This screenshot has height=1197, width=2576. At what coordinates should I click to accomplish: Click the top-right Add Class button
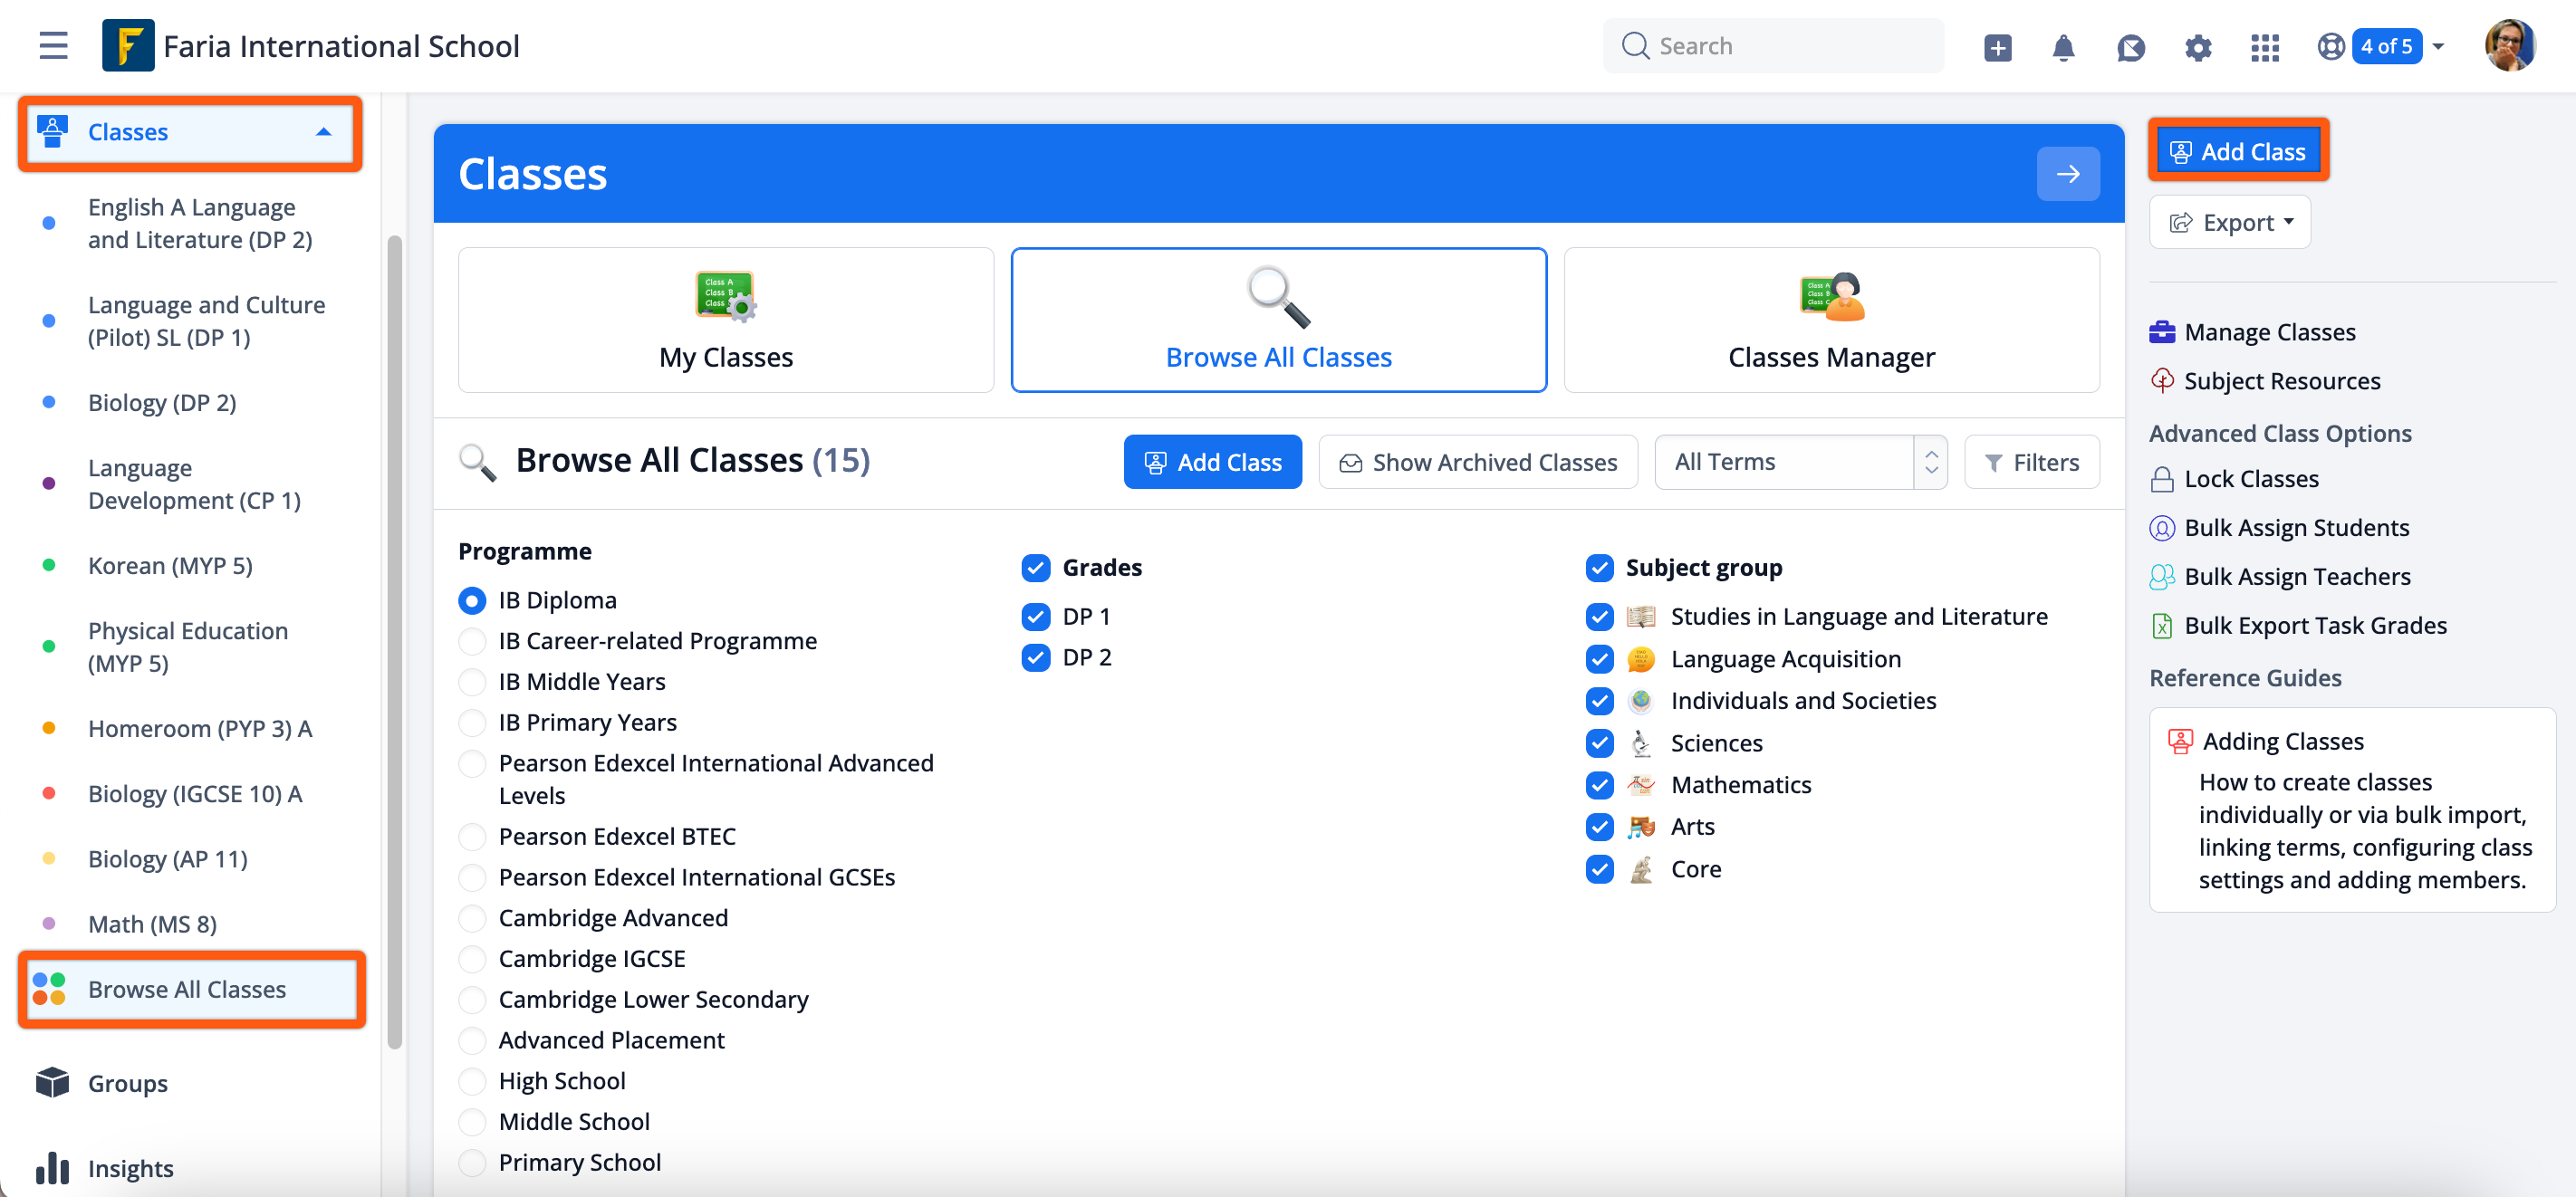(x=2238, y=151)
